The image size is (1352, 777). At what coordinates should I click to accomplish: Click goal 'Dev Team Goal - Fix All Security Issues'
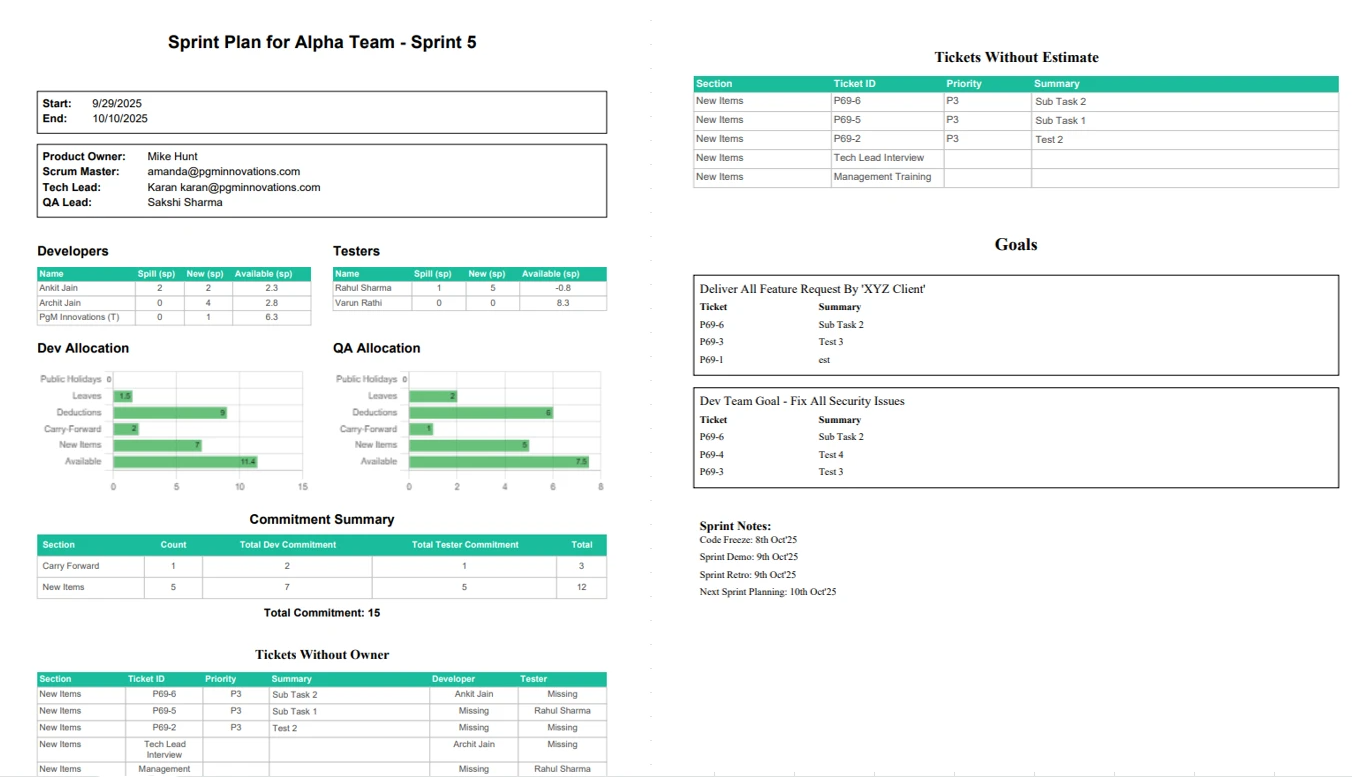[802, 401]
